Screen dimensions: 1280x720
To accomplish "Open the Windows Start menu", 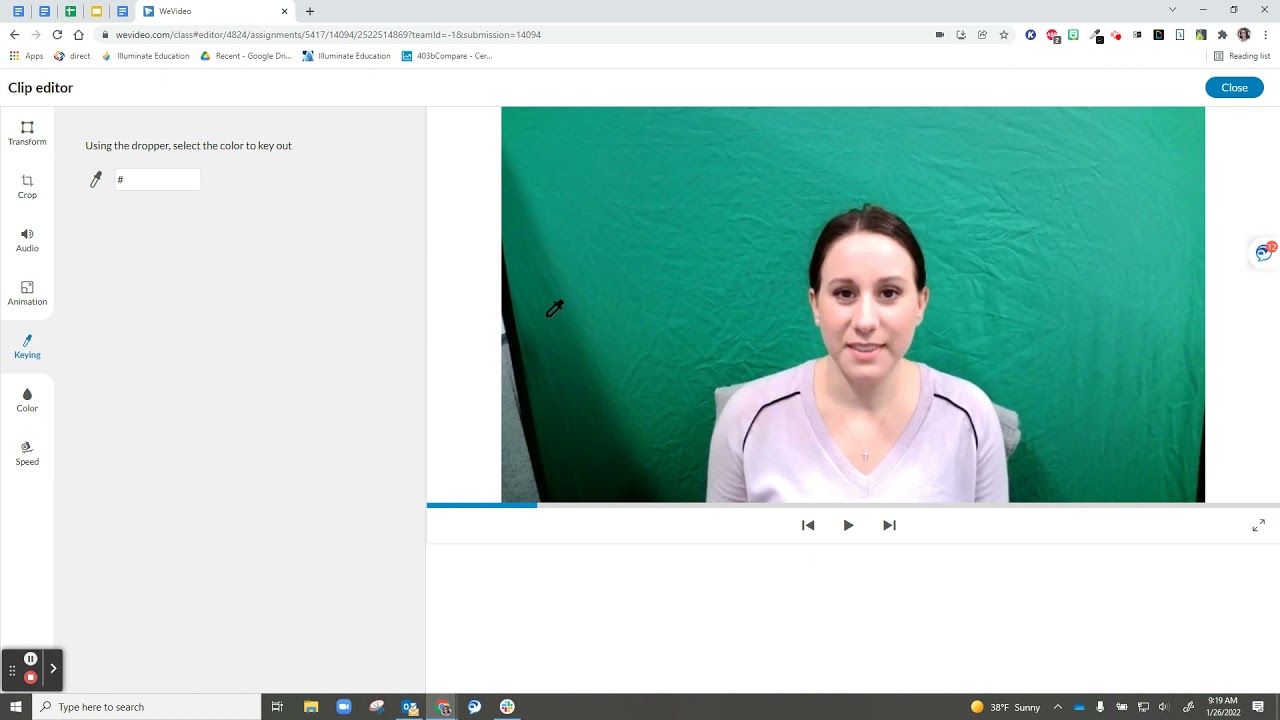I will point(16,707).
